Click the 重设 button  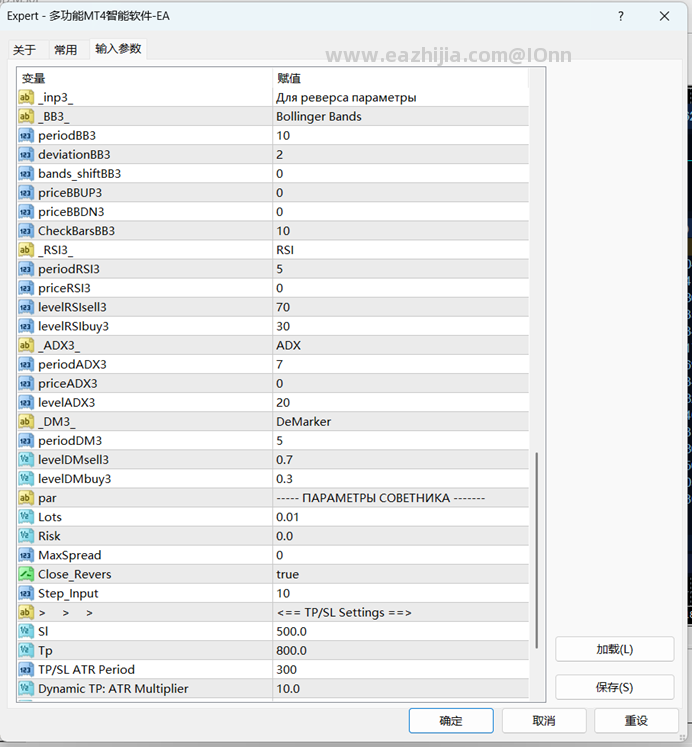(x=636, y=720)
